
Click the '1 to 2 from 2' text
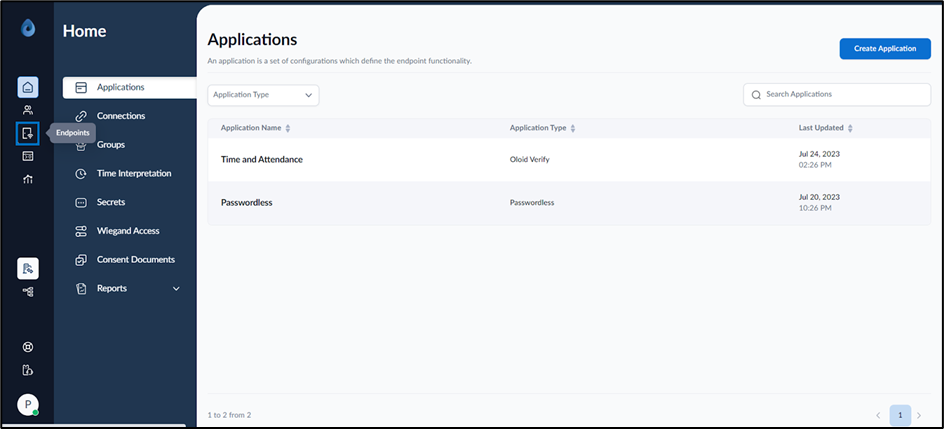pyautogui.click(x=229, y=415)
